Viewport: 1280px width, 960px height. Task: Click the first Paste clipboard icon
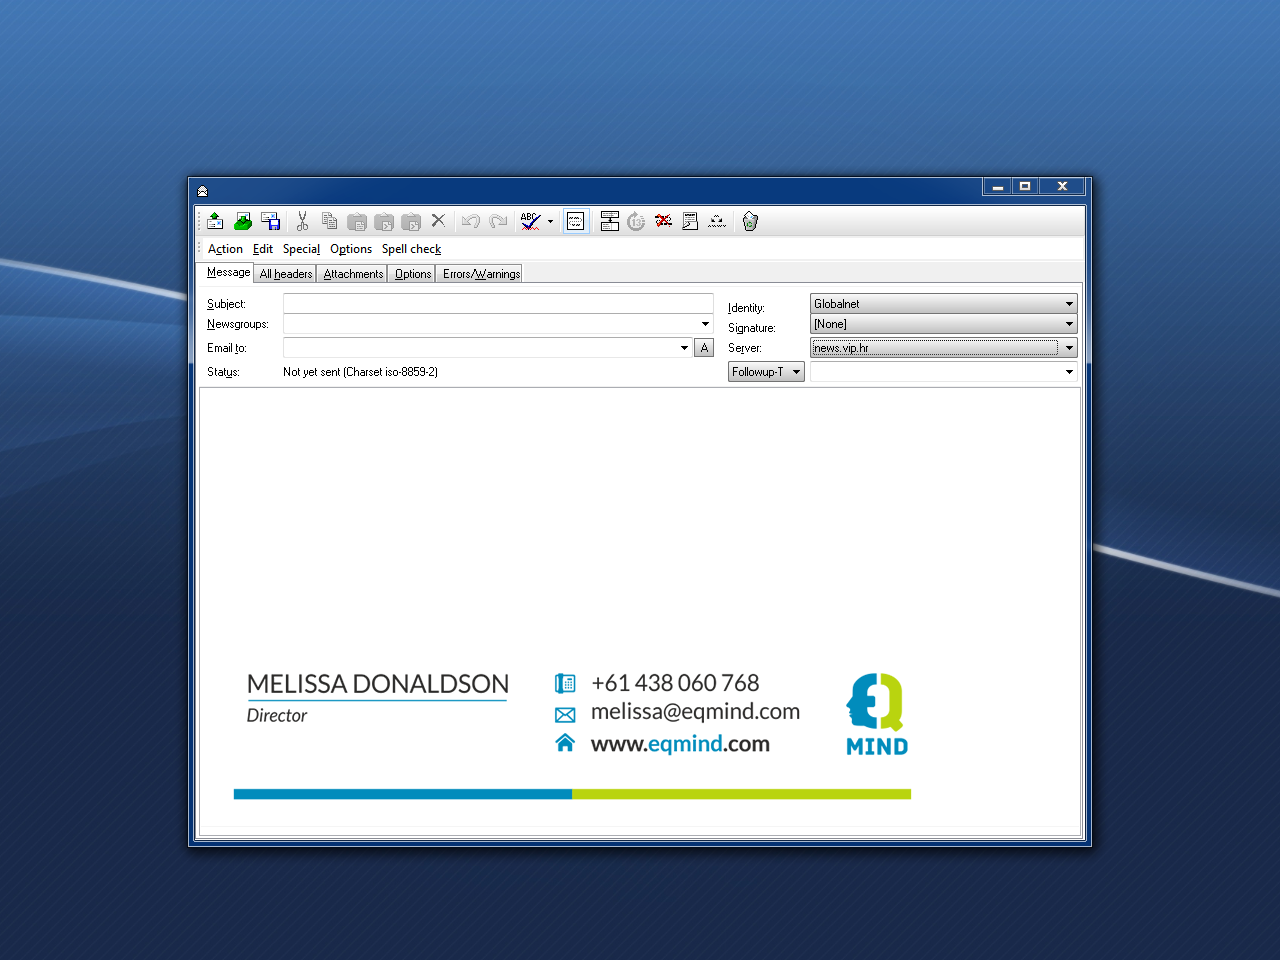click(356, 221)
